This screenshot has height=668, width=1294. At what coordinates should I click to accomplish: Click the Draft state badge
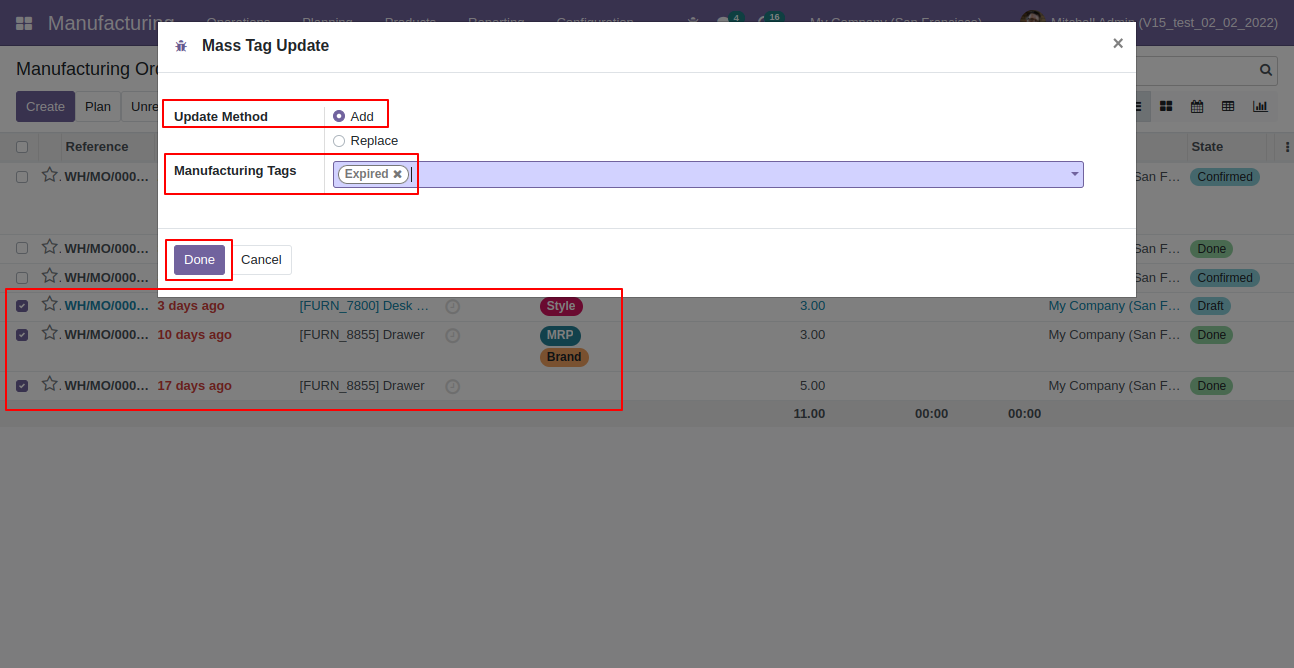coord(1210,306)
